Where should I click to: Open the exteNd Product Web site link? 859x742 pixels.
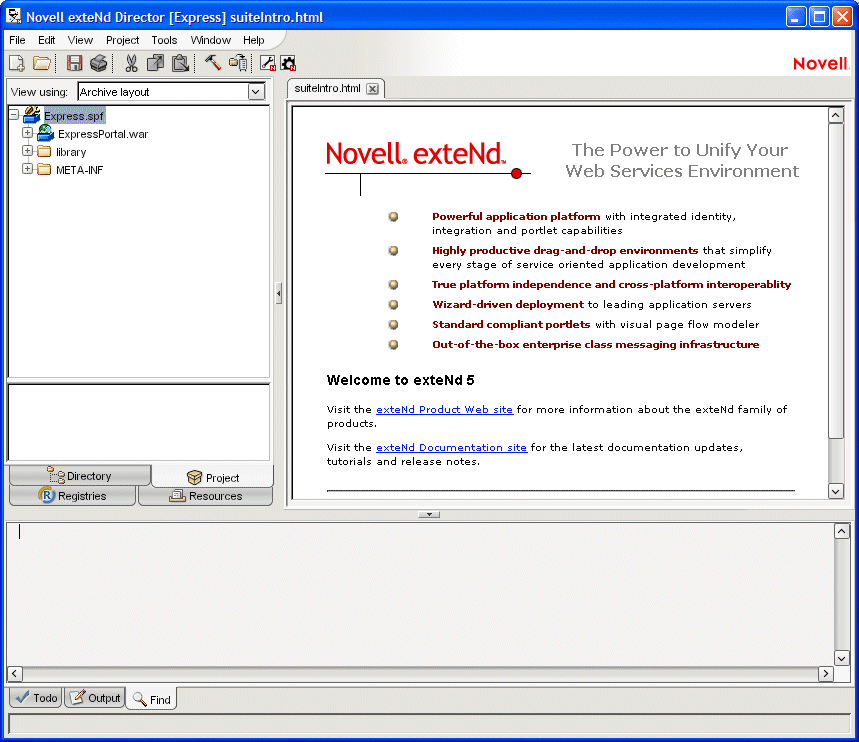tap(444, 409)
